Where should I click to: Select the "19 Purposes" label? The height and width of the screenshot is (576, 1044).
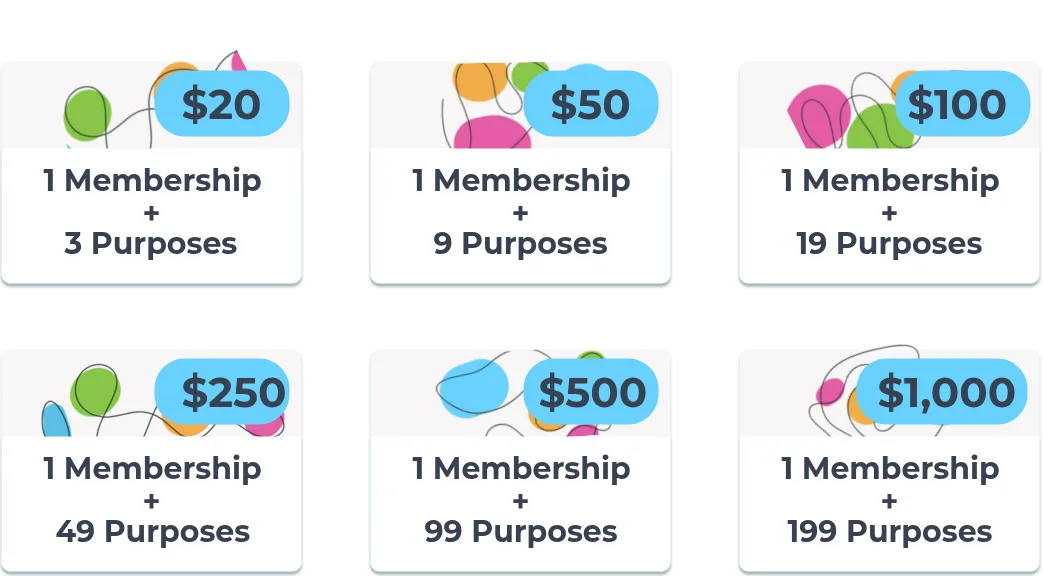click(889, 243)
